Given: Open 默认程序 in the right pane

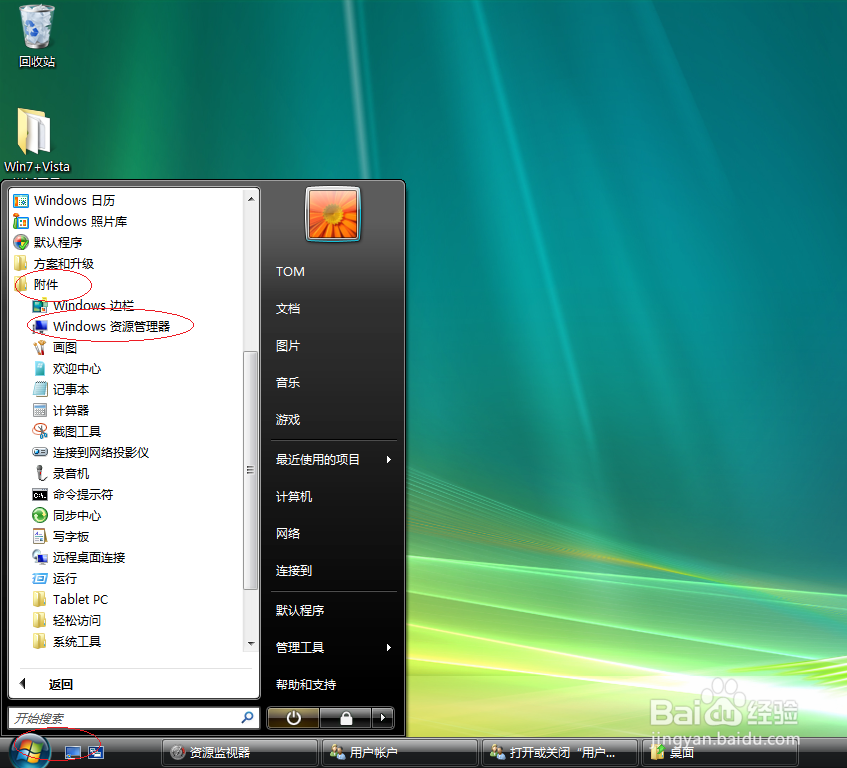Looking at the screenshot, I should (x=300, y=611).
